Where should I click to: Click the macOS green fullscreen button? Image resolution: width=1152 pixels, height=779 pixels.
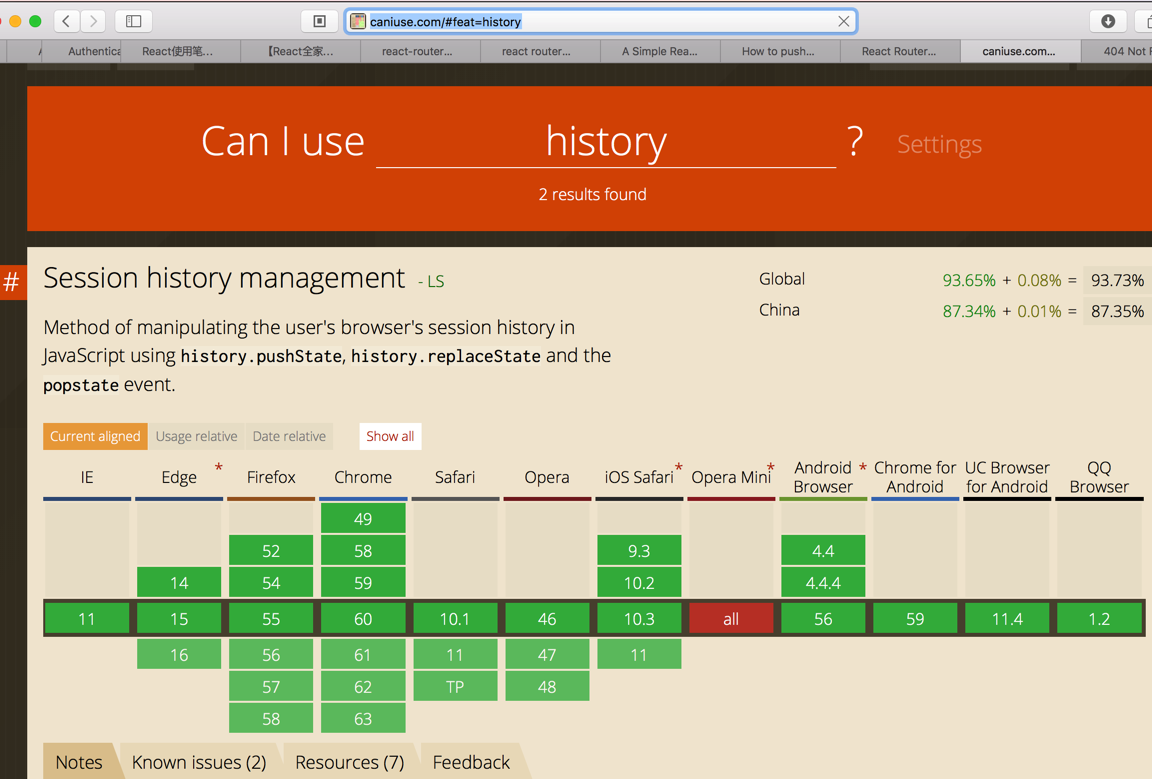point(35,21)
